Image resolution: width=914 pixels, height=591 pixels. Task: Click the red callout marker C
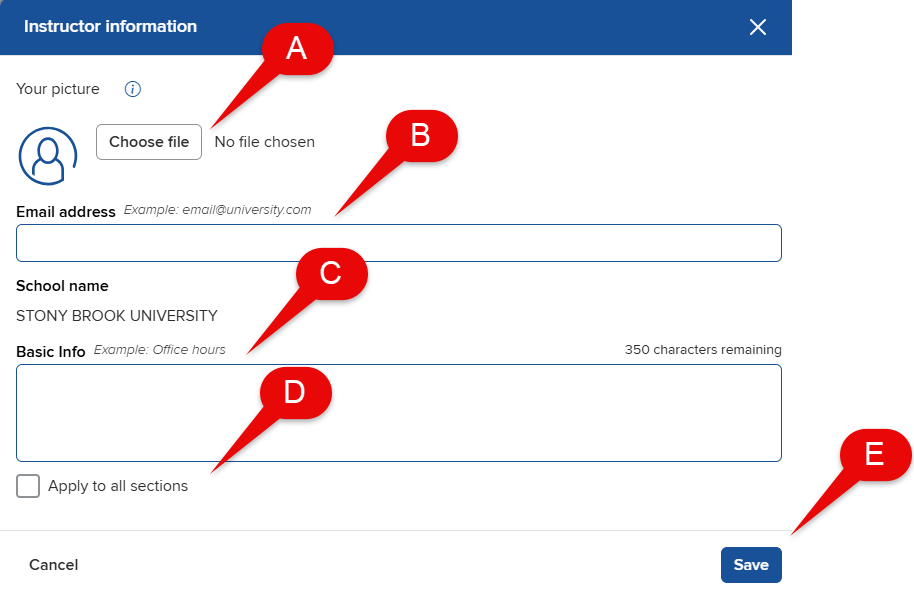pos(331,272)
